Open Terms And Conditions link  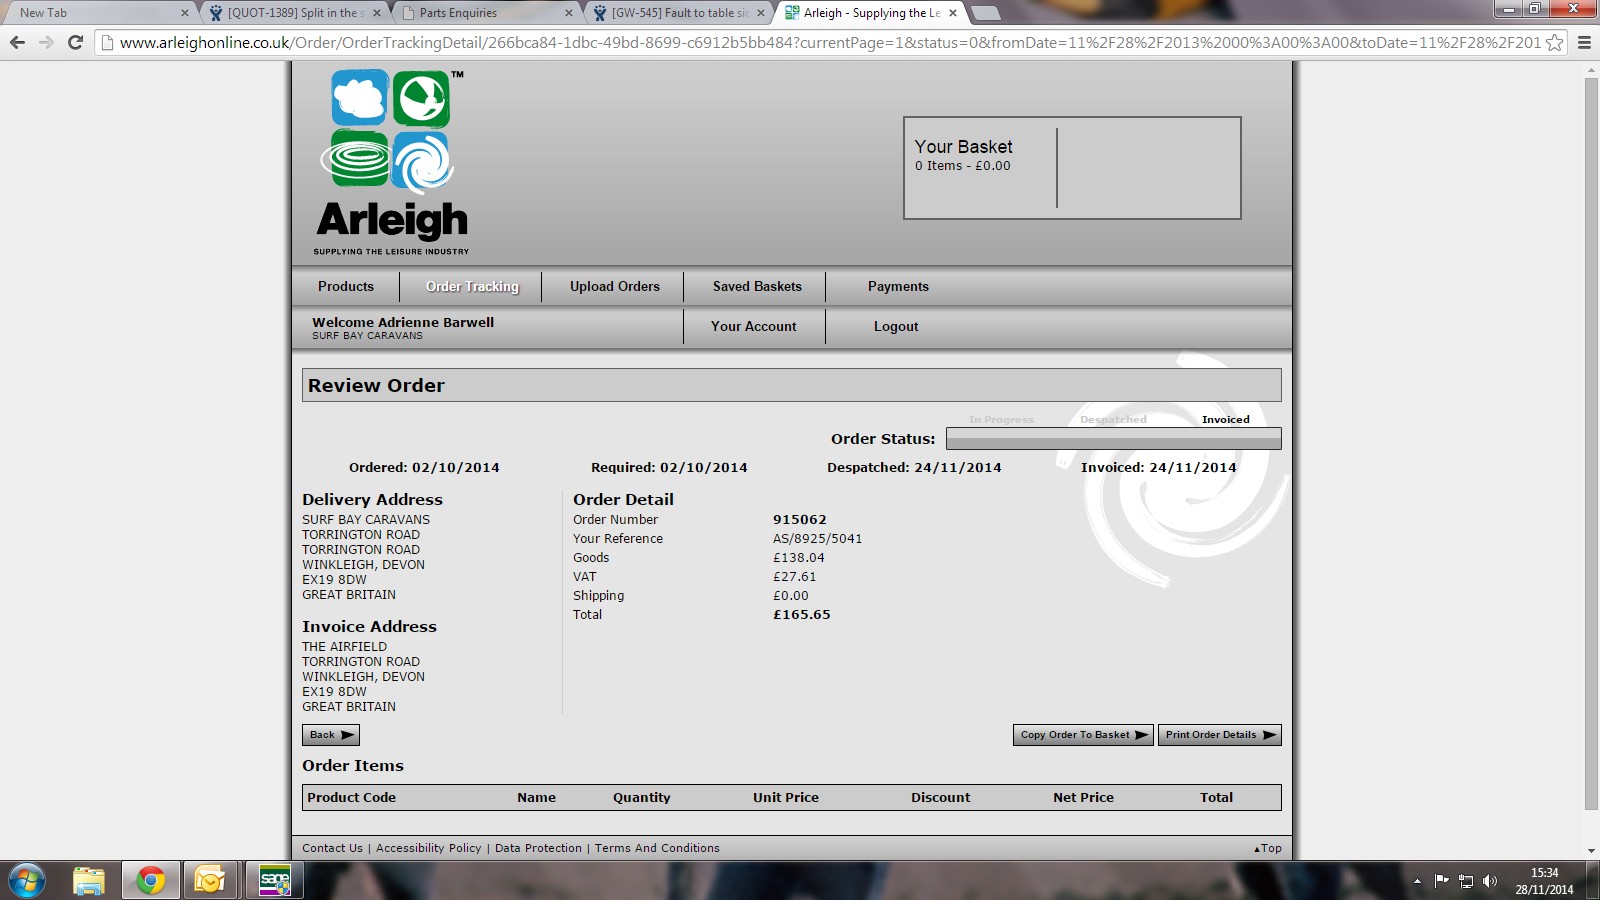tap(657, 848)
